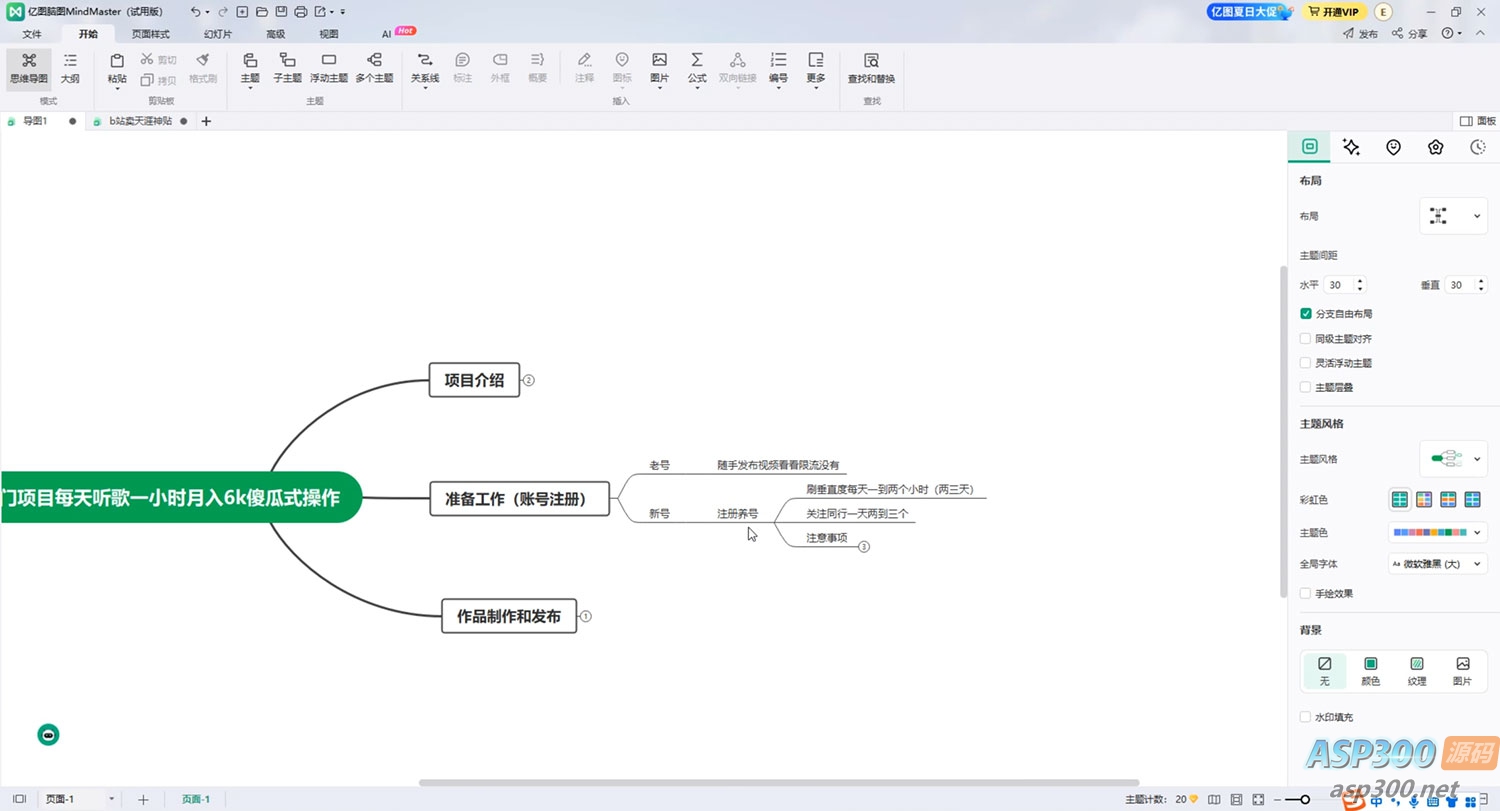
Task: Toggle the 面板 panel button
Action: [1478, 121]
